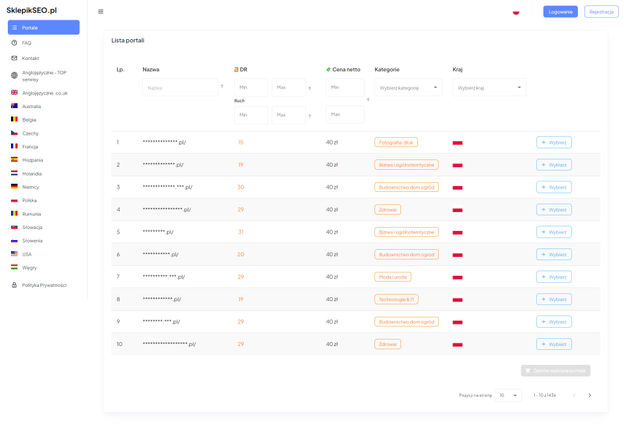Open rows-per-page dropdown showing 10
624x430 pixels.
pyautogui.click(x=508, y=395)
